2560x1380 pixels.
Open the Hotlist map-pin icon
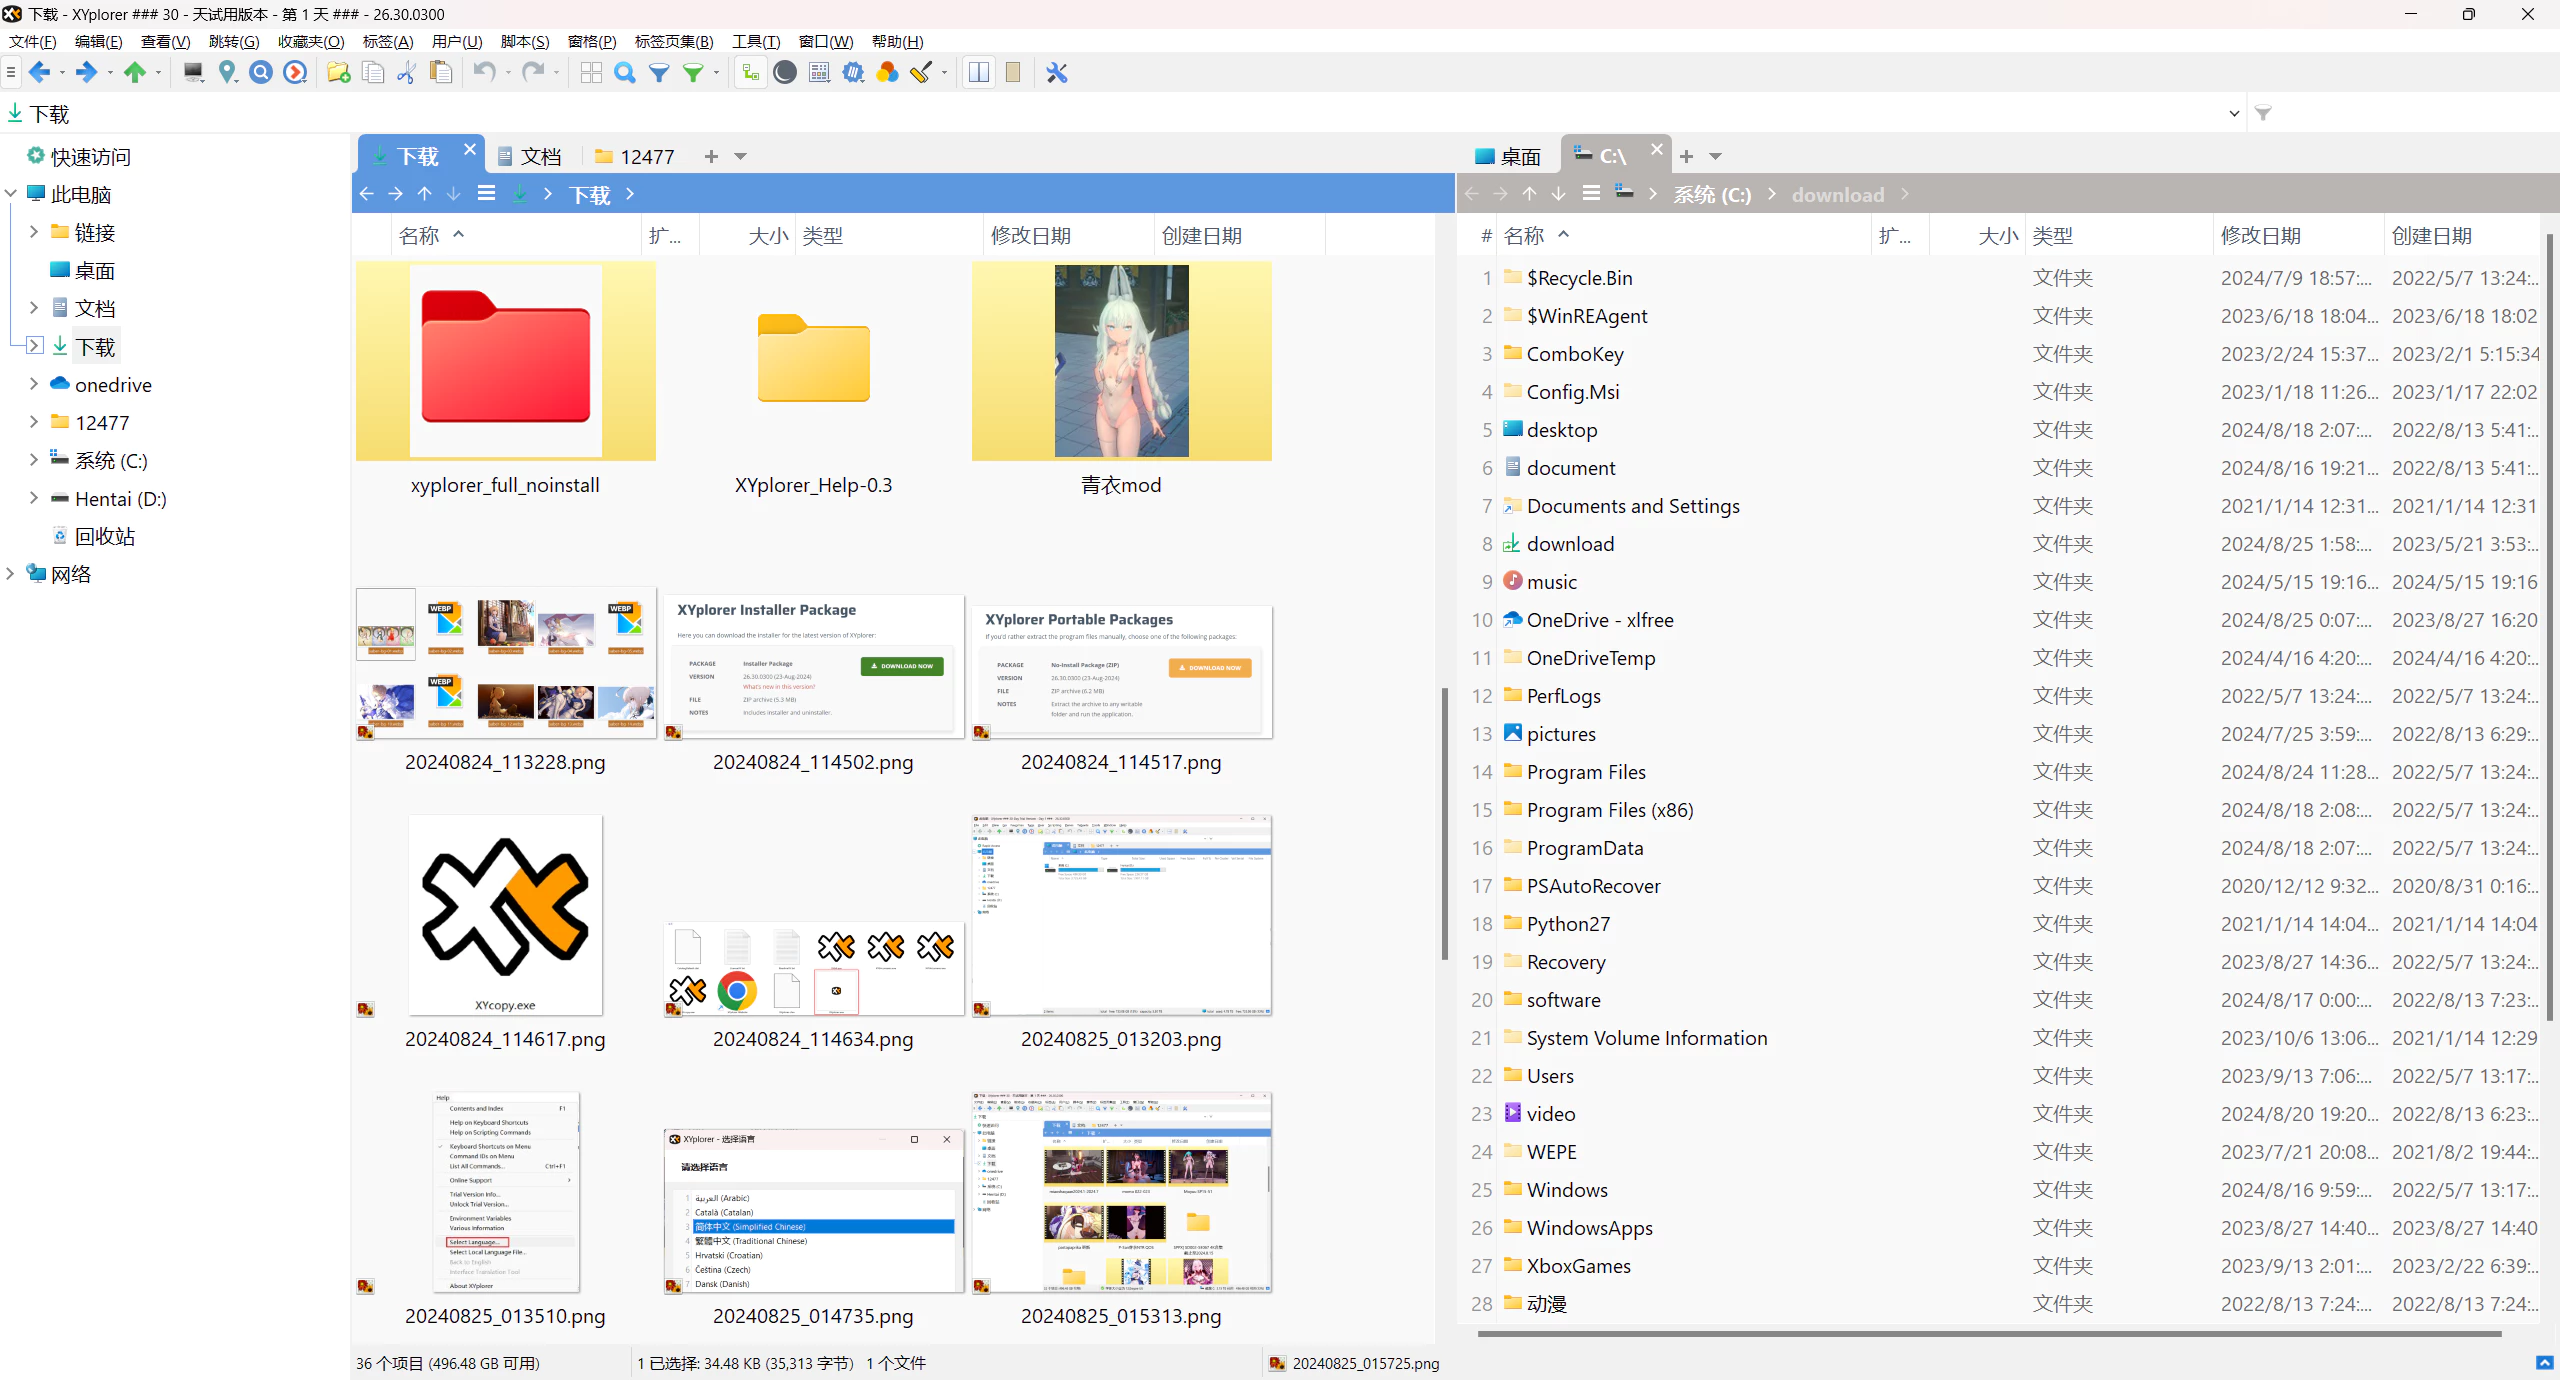tap(227, 72)
